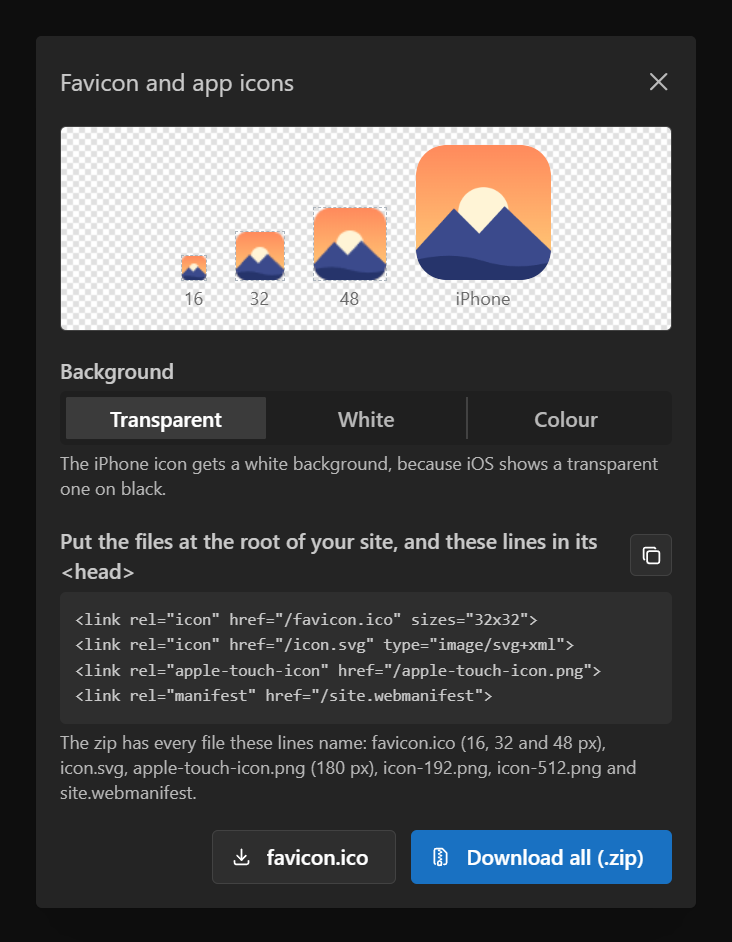Screen dimensions: 732x942
Task: Click the iPhone white background note
Action: click(359, 476)
